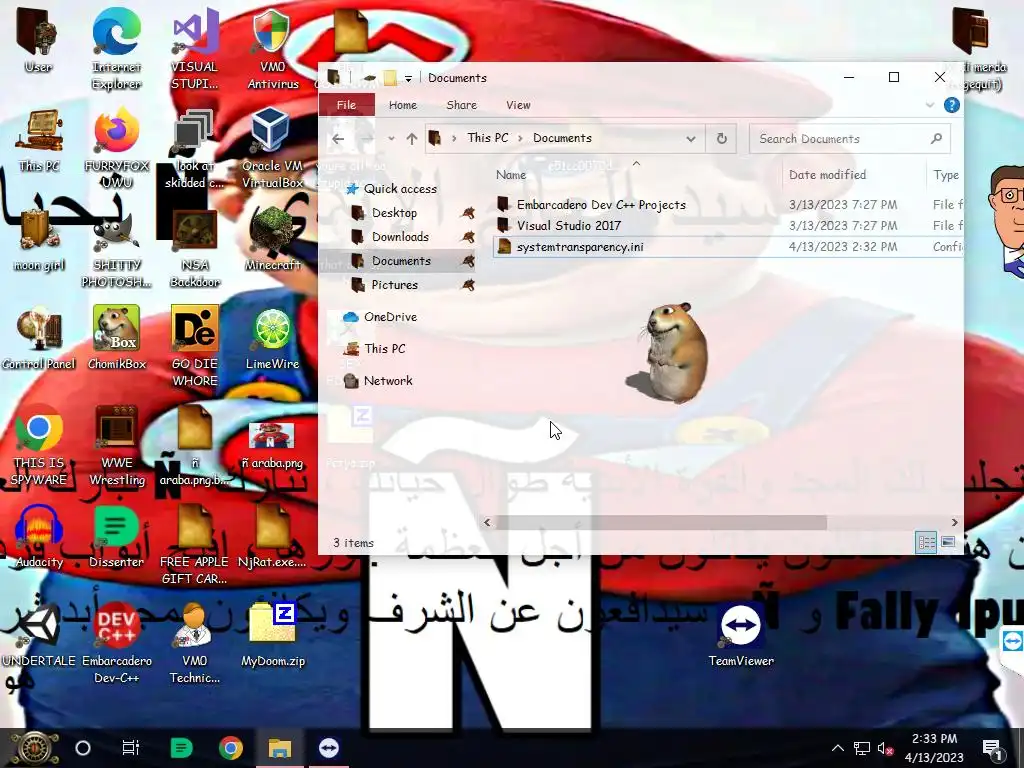Screen dimensions: 1024x768
Task: Open recent locations dropdown arrow
Action: (x=391, y=138)
